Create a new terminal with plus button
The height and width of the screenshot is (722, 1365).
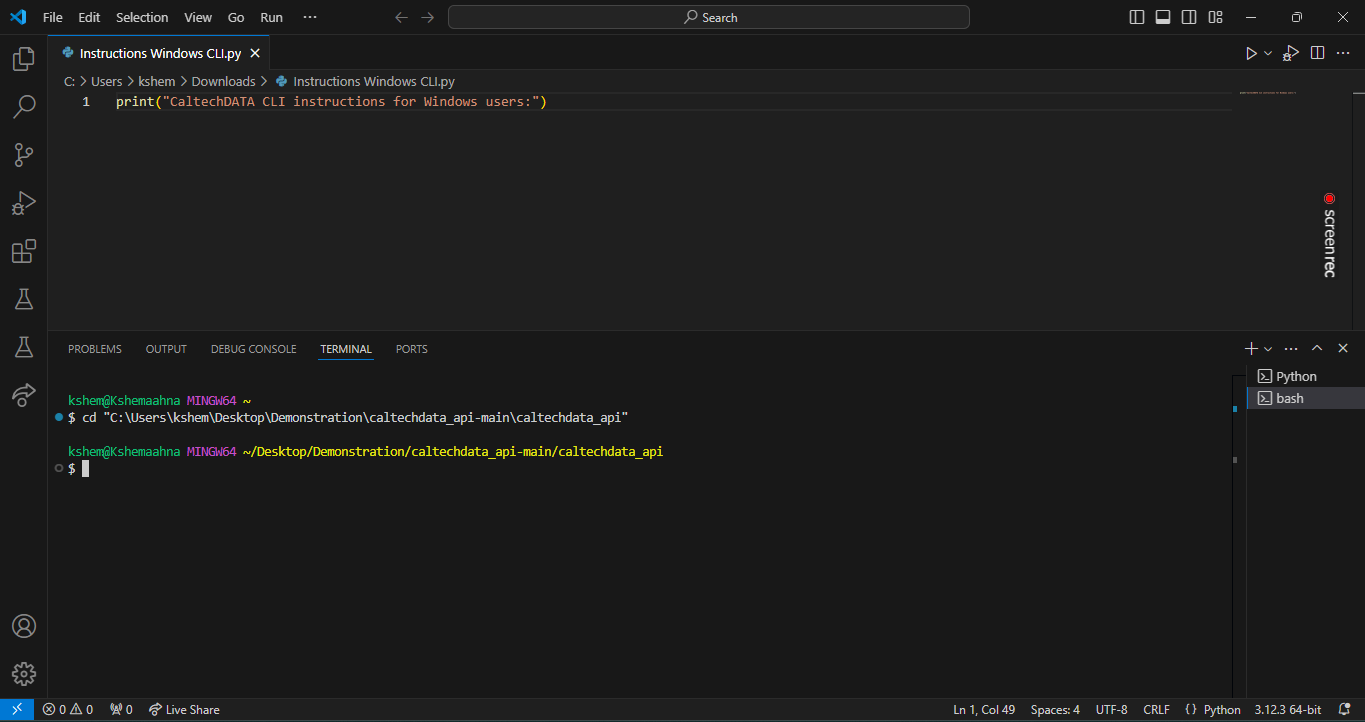coord(1251,348)
